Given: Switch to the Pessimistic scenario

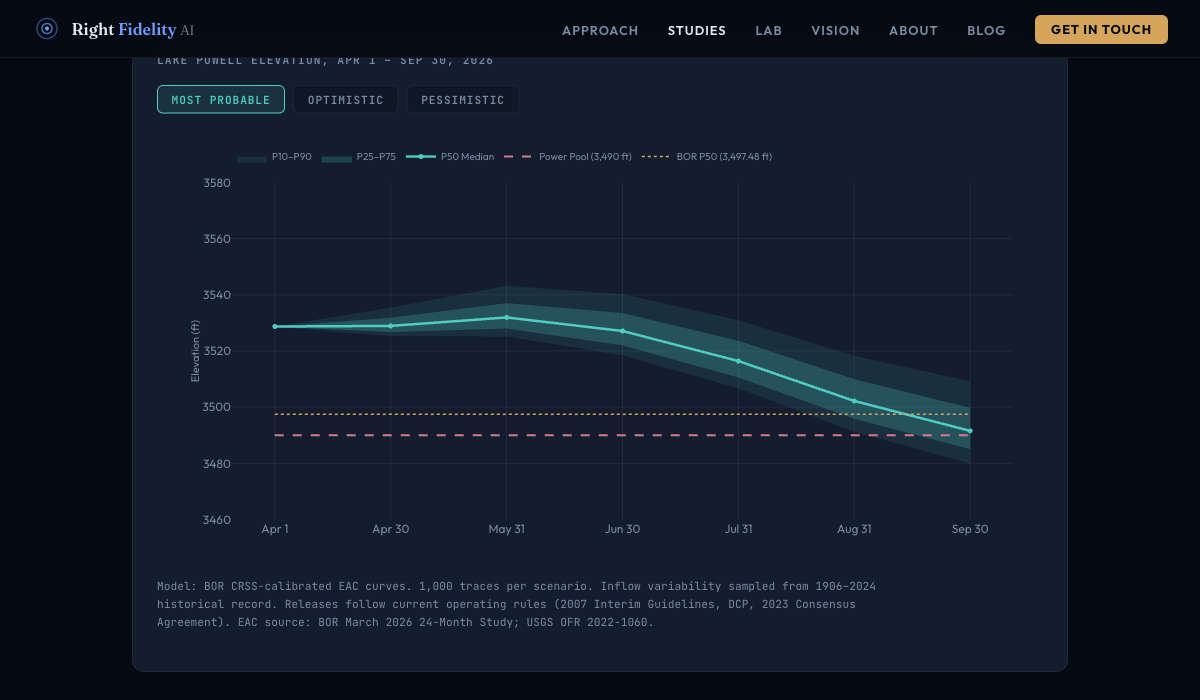Looking at the screenshot, I should tap(462, 100).
